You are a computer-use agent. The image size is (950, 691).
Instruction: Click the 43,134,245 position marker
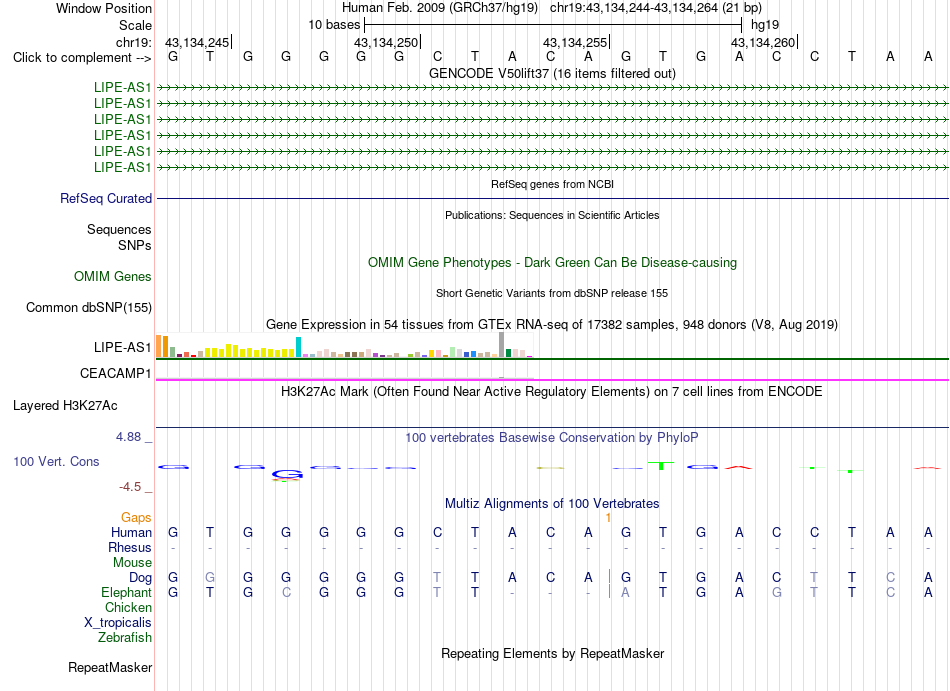pos(198,42)
